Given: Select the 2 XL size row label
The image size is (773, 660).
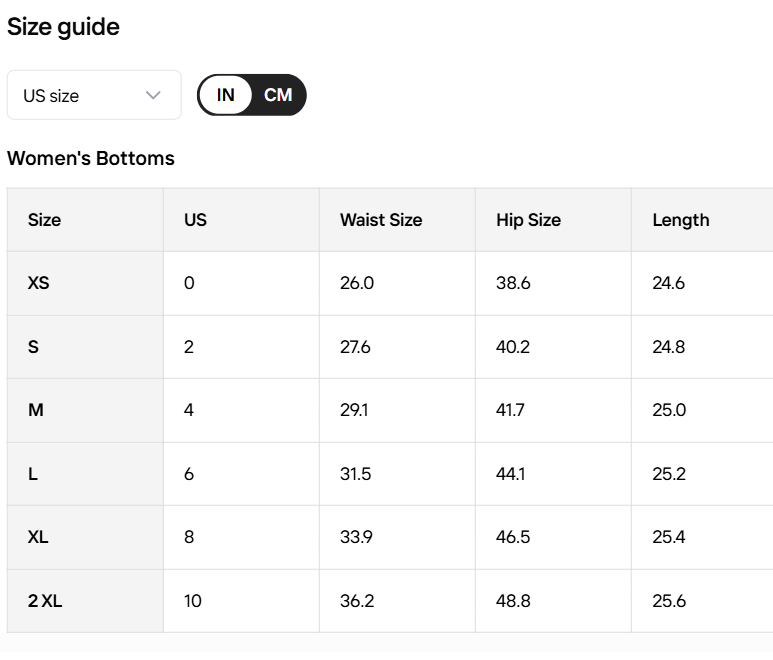Looking at the screenshot, I should tap(45, 601).
